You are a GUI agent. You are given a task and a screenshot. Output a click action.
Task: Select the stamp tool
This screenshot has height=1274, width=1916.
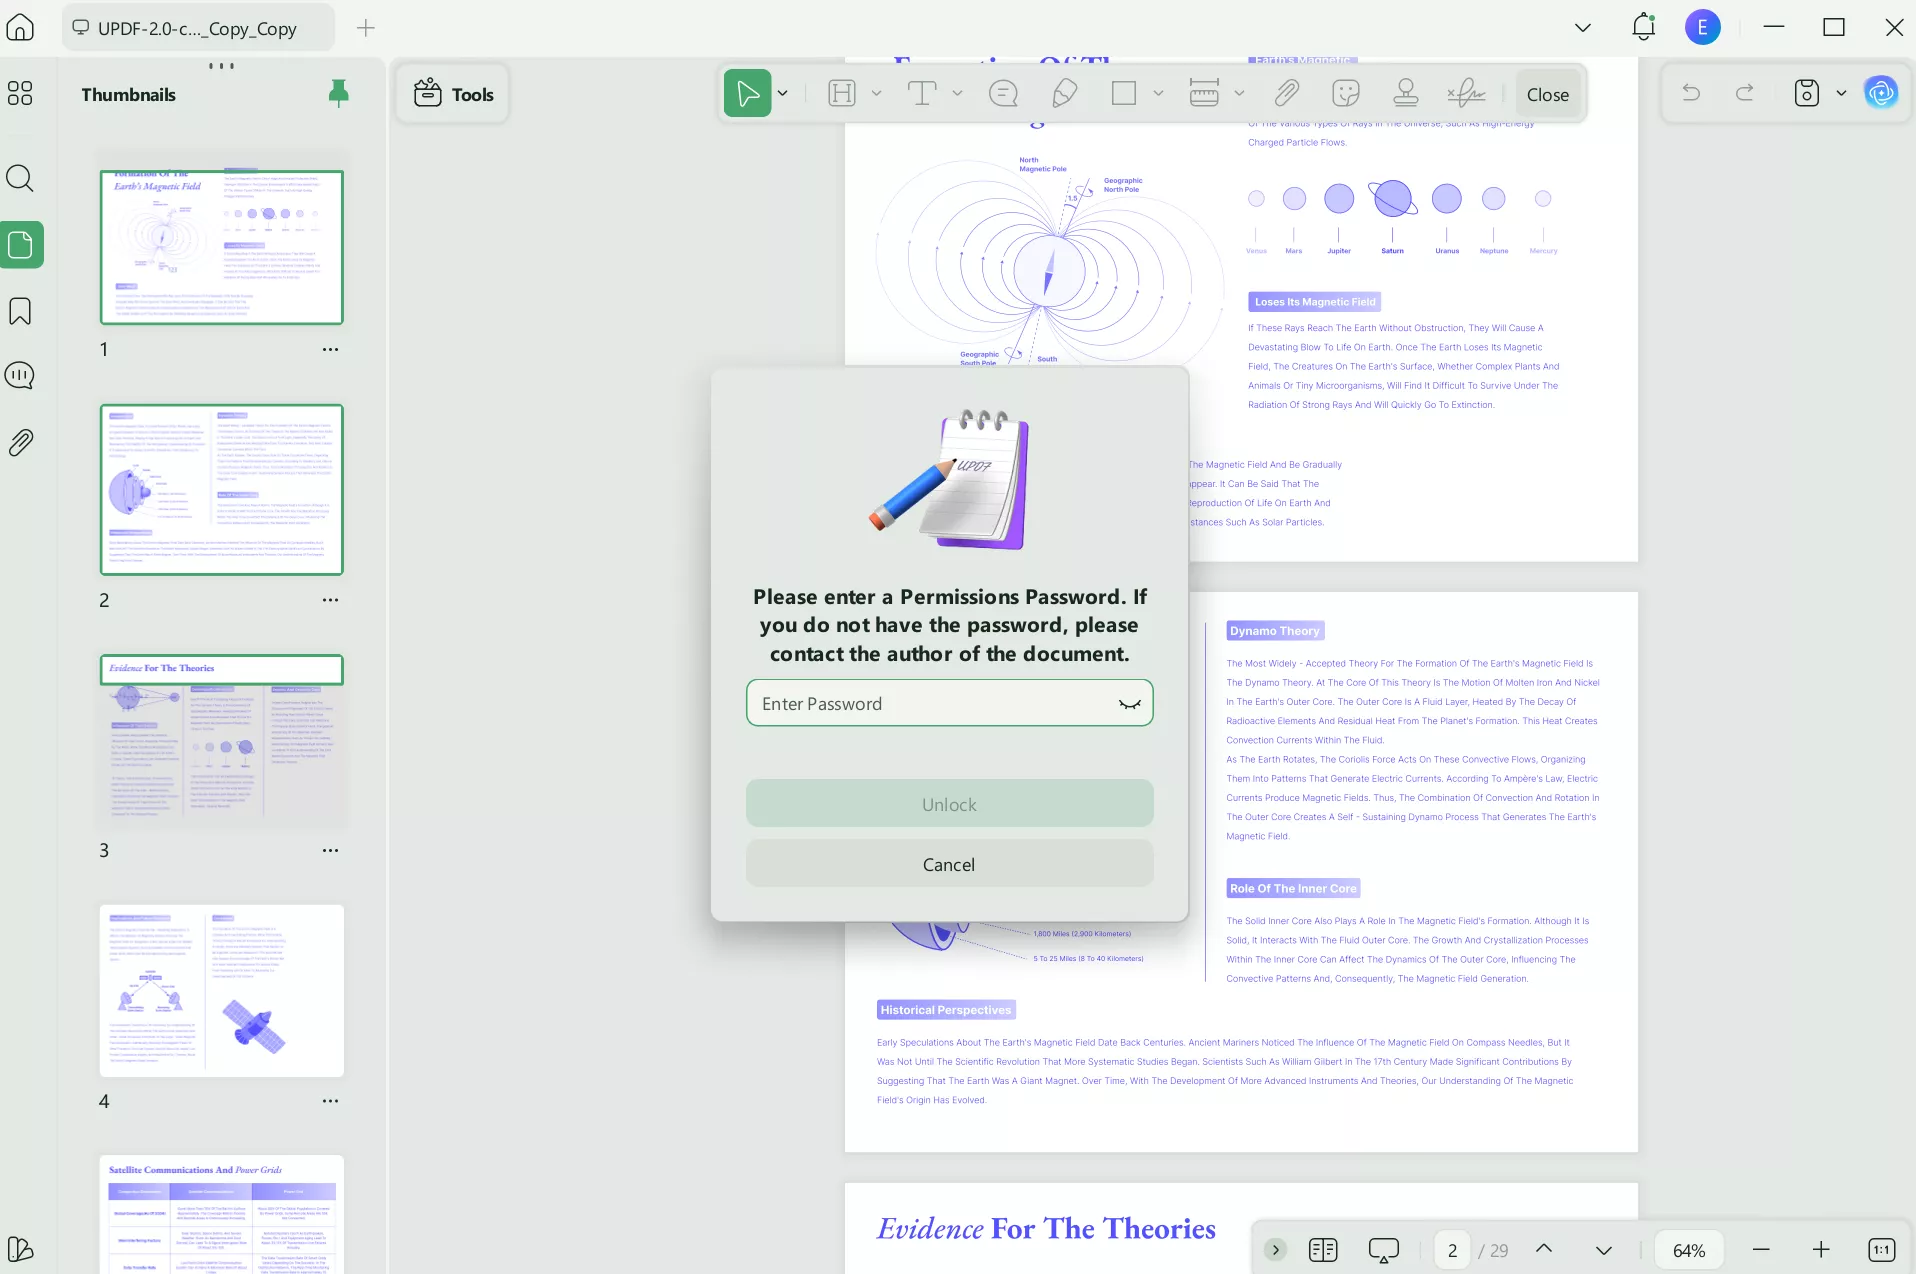(x=1404, y=92)
